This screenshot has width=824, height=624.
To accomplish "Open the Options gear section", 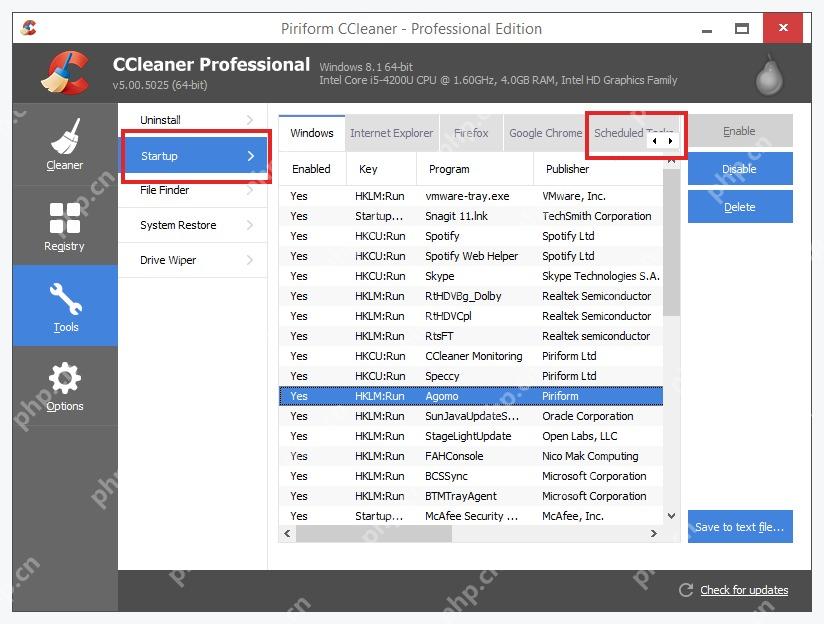I will 65,386.
